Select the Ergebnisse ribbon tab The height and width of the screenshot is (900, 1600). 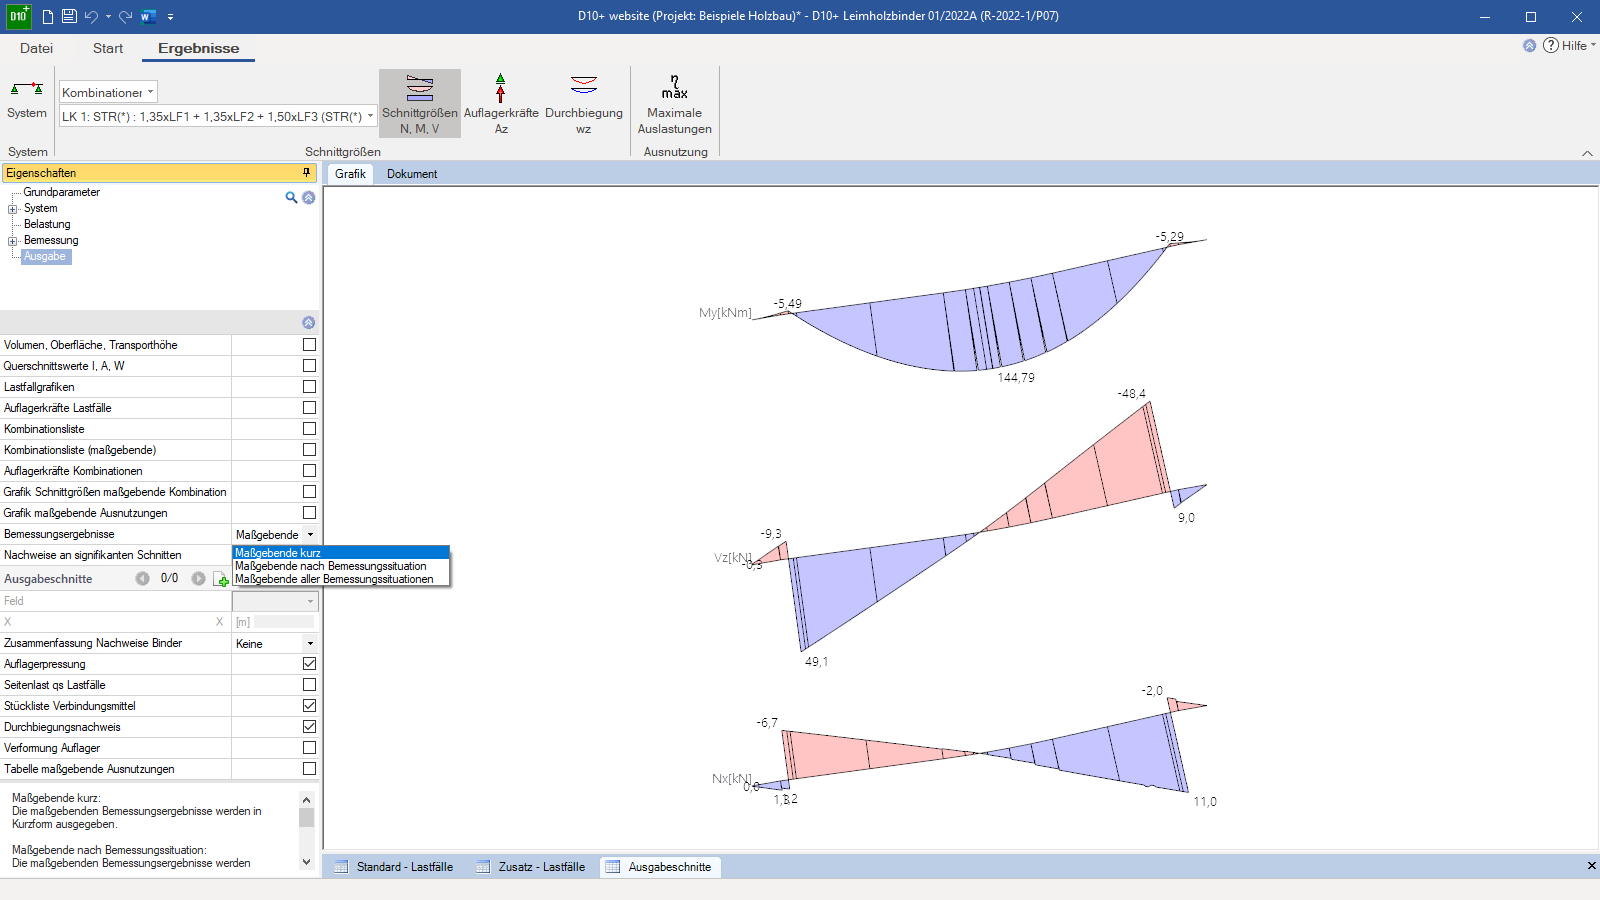[x=198, y=48]
